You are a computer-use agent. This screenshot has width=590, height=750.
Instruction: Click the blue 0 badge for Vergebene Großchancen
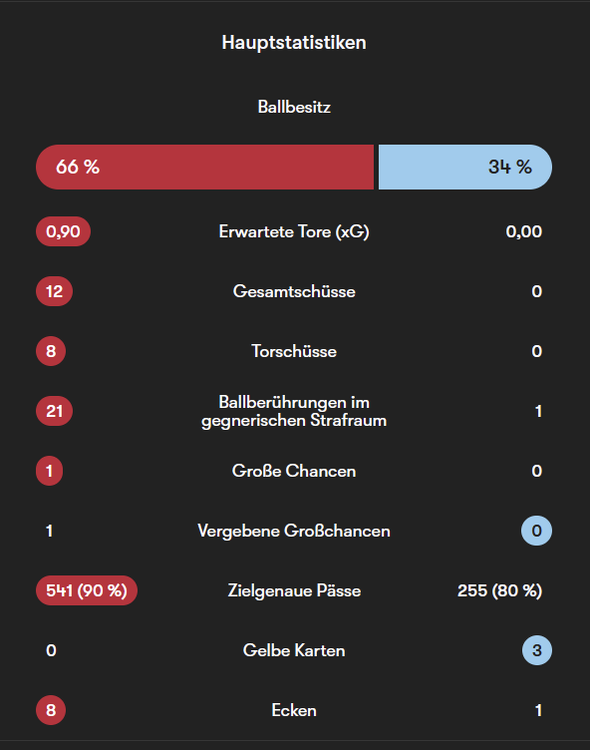[536, 530]
